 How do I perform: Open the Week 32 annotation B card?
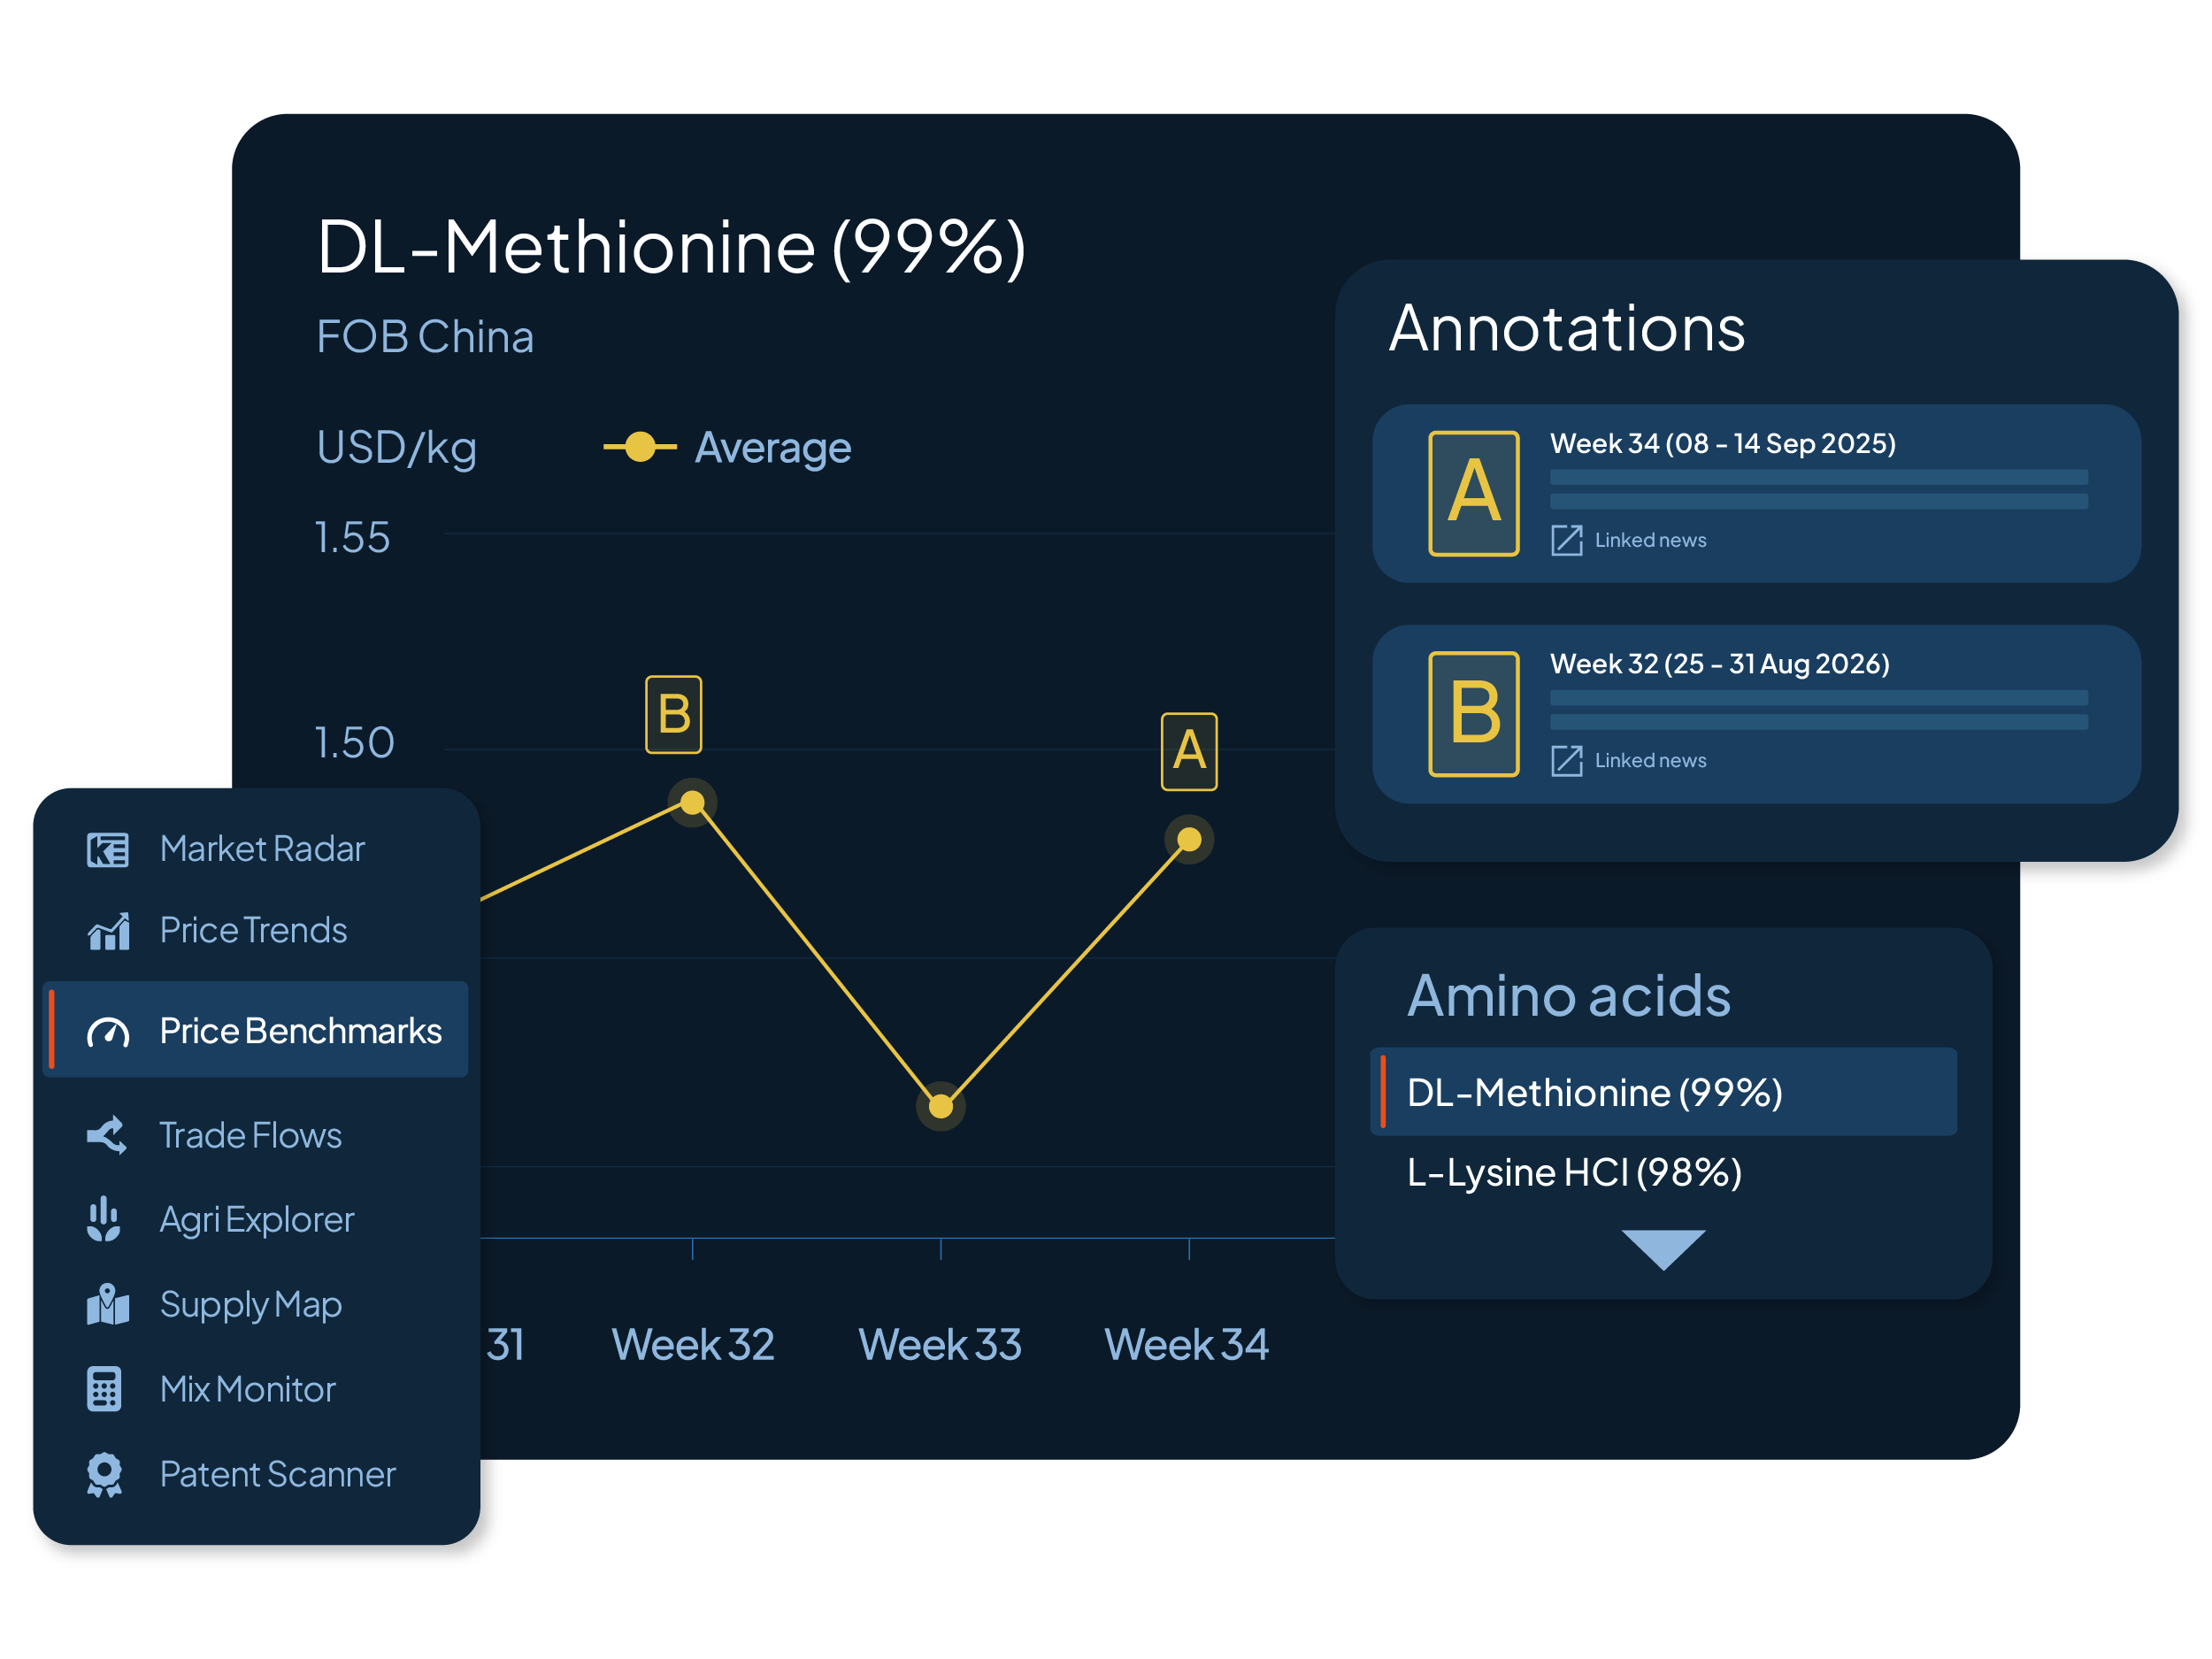pos(1756,714)
